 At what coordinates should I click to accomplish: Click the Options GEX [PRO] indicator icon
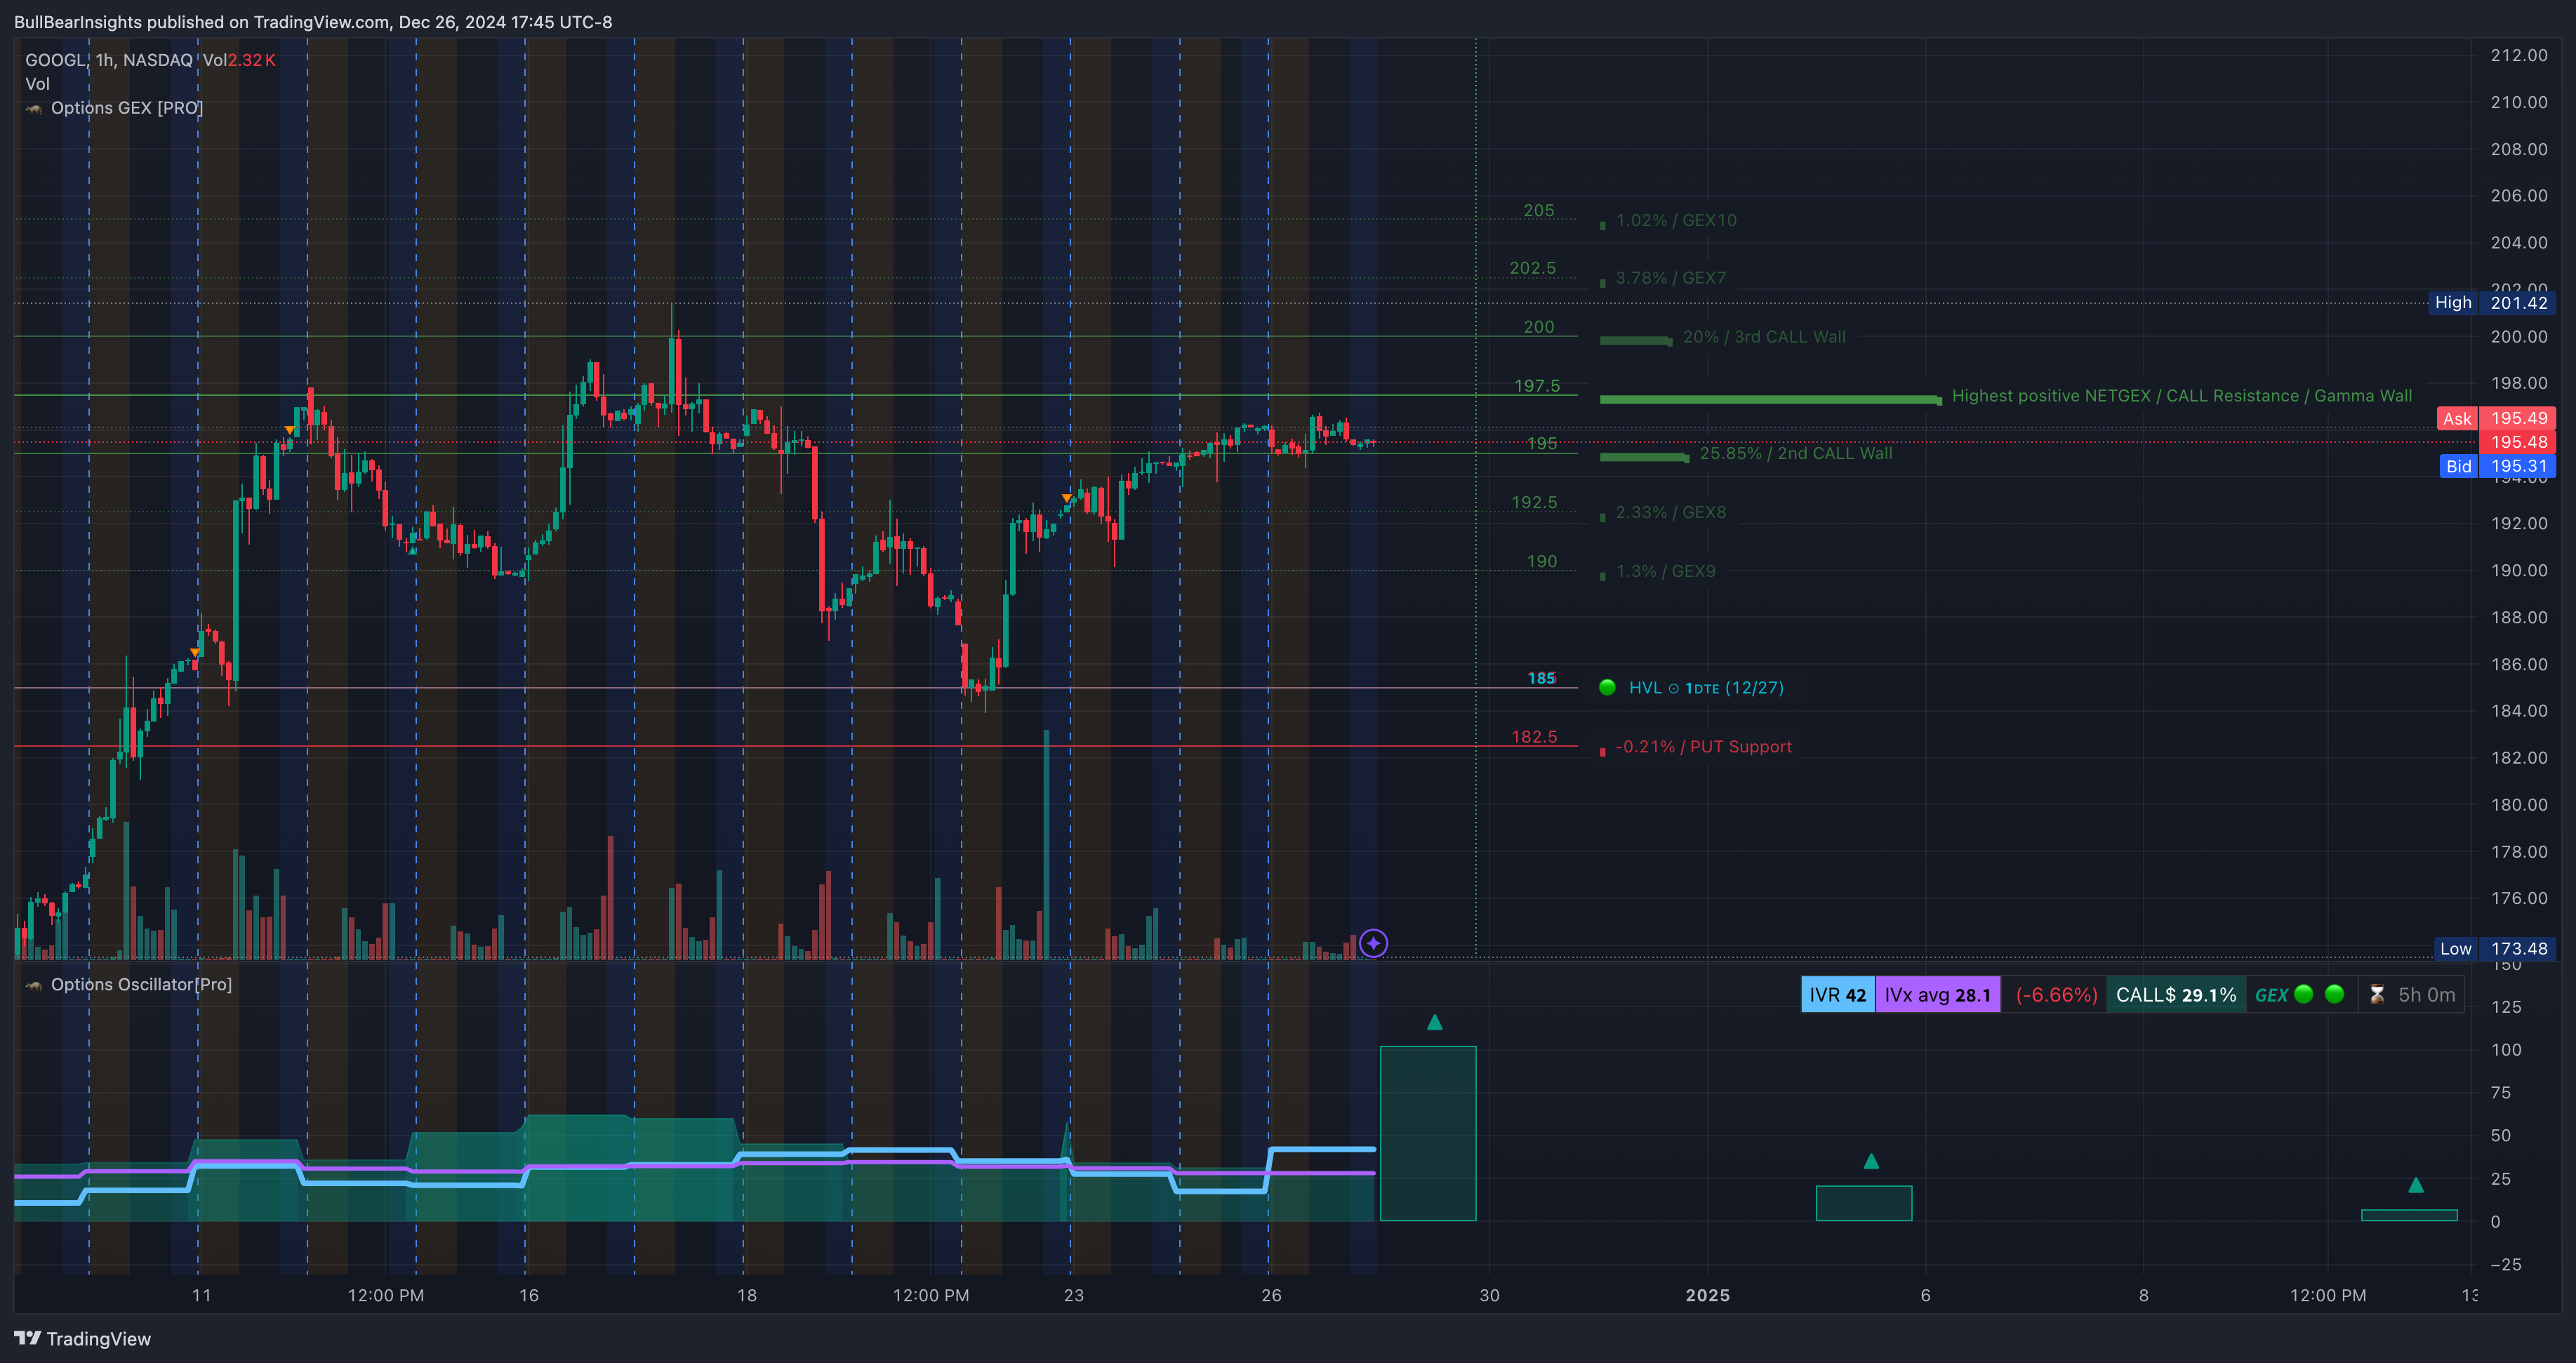click(34, 109)
